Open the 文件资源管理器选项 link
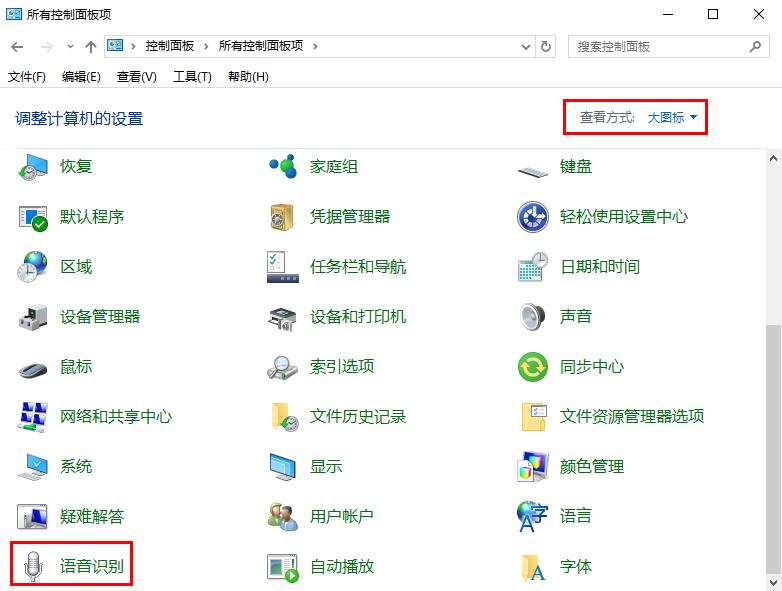Viewport: 782px width, 591px height. [x=632, y=417]
